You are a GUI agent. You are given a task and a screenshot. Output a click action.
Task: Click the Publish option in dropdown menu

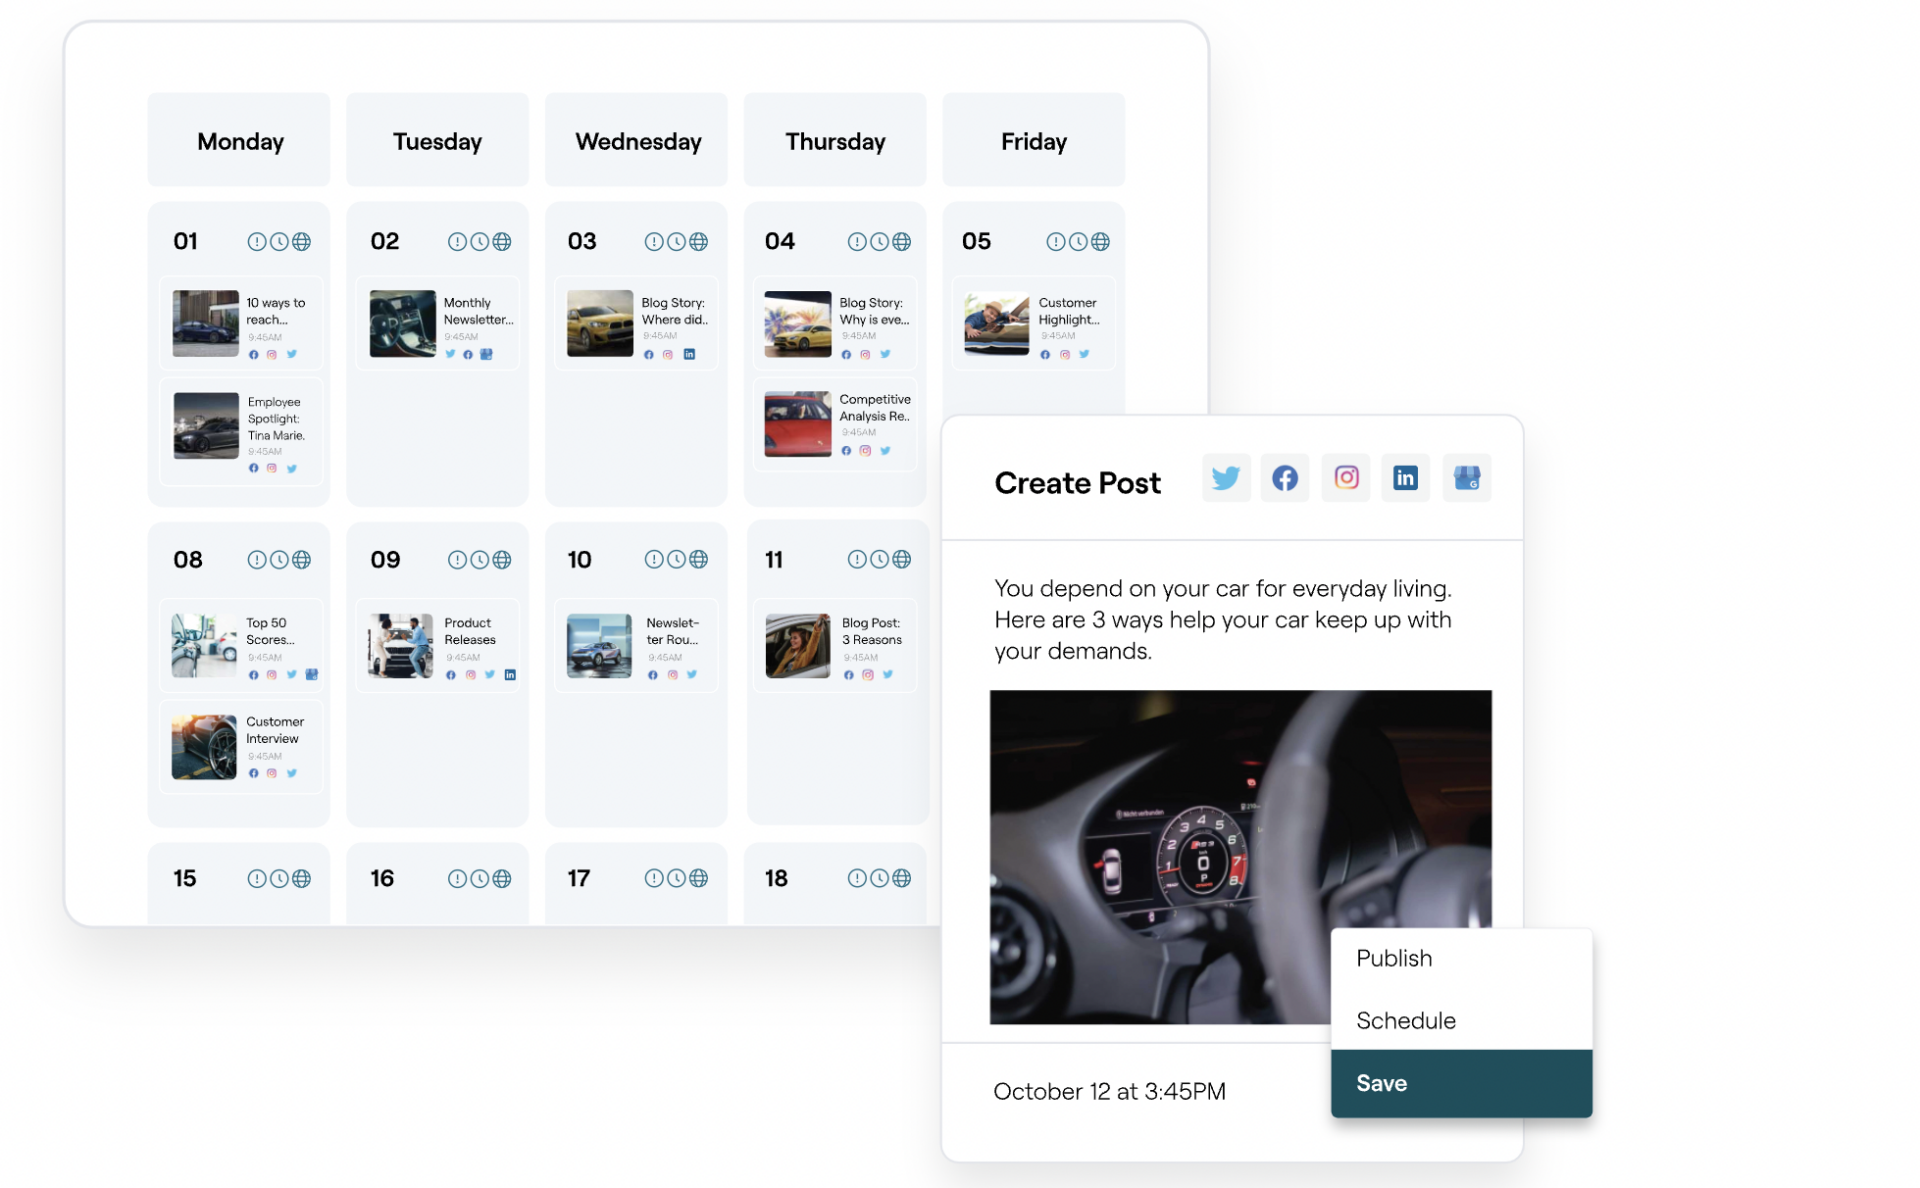(1391, 956)
